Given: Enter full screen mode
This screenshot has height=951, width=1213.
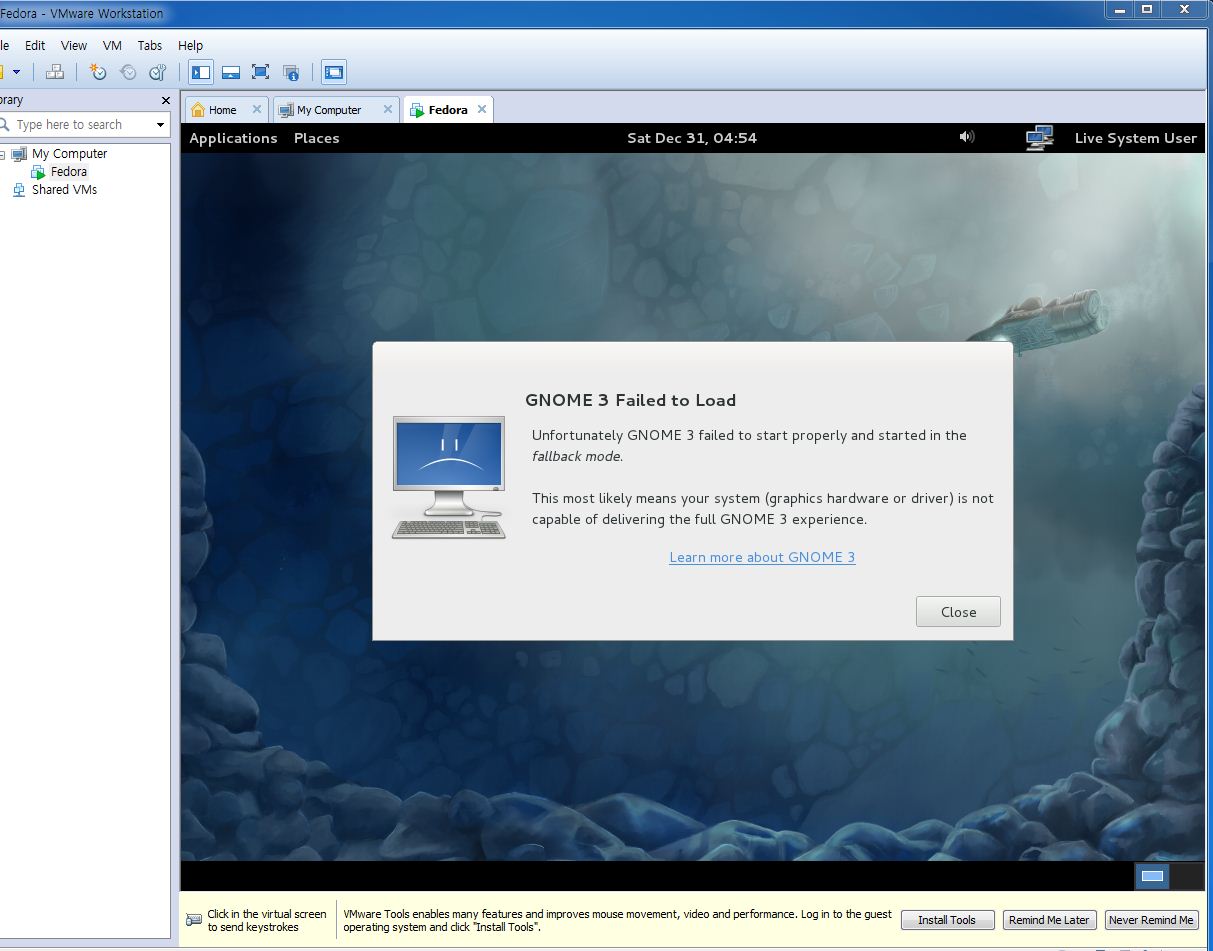Looking at the screenshot, I should [x=261, y=72].
